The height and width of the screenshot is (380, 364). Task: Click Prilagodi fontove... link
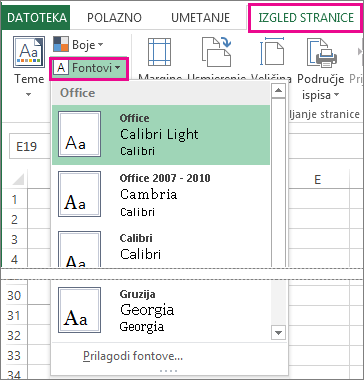coord(133,357)
